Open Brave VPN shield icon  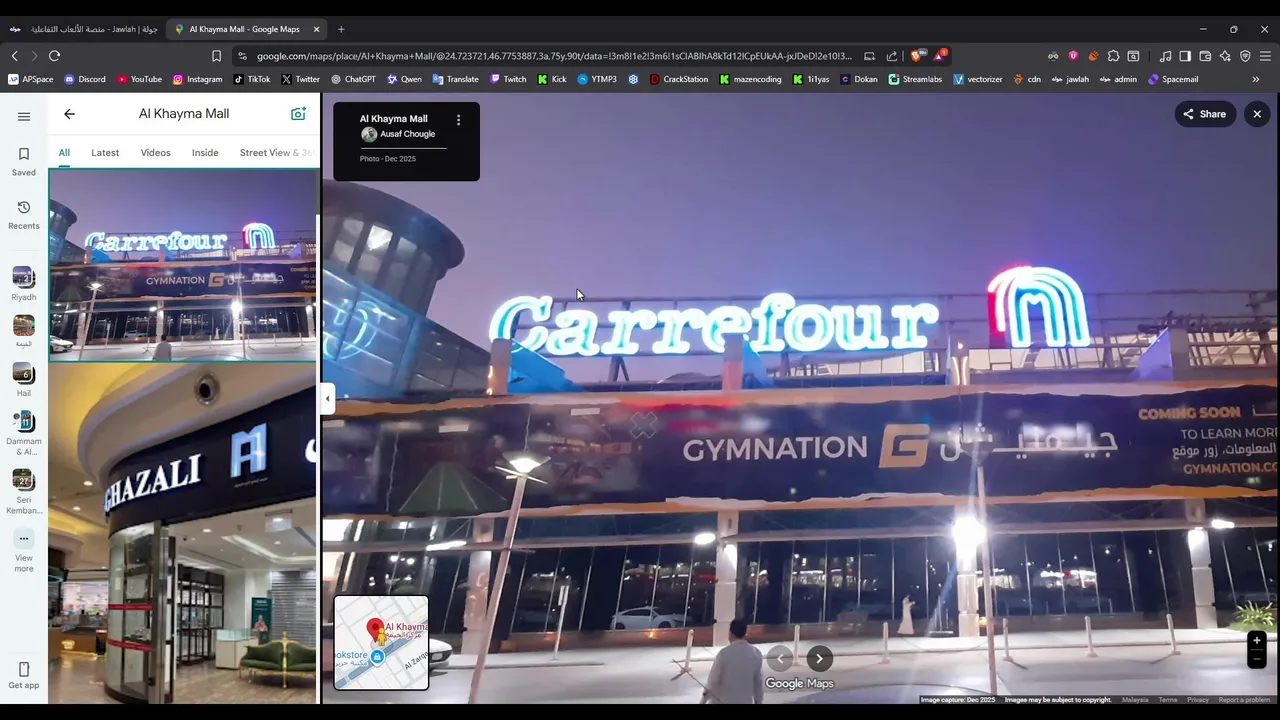(1245, 56)
